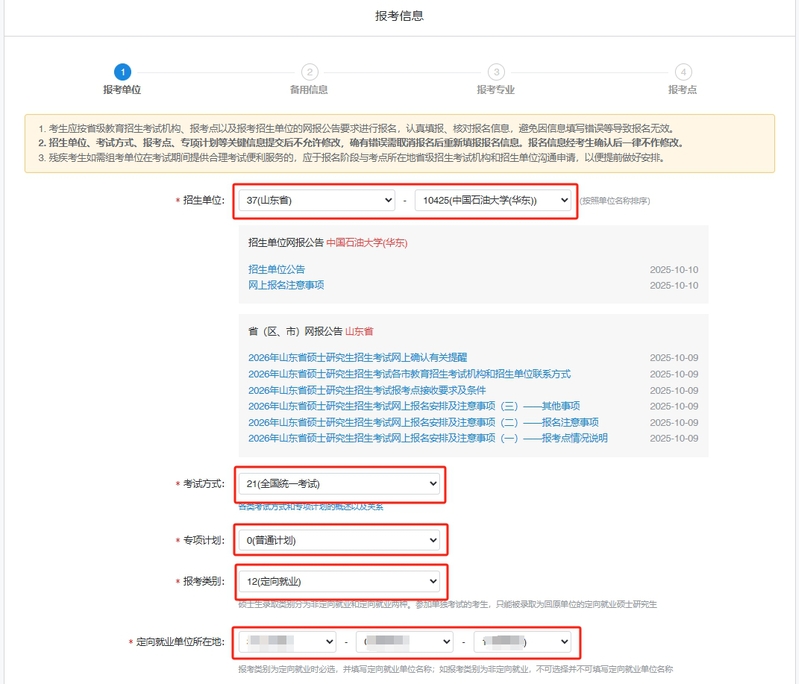Open the province dropdown showing 37(山东省)
The image size is (799, 684).
tap(317, 201)
